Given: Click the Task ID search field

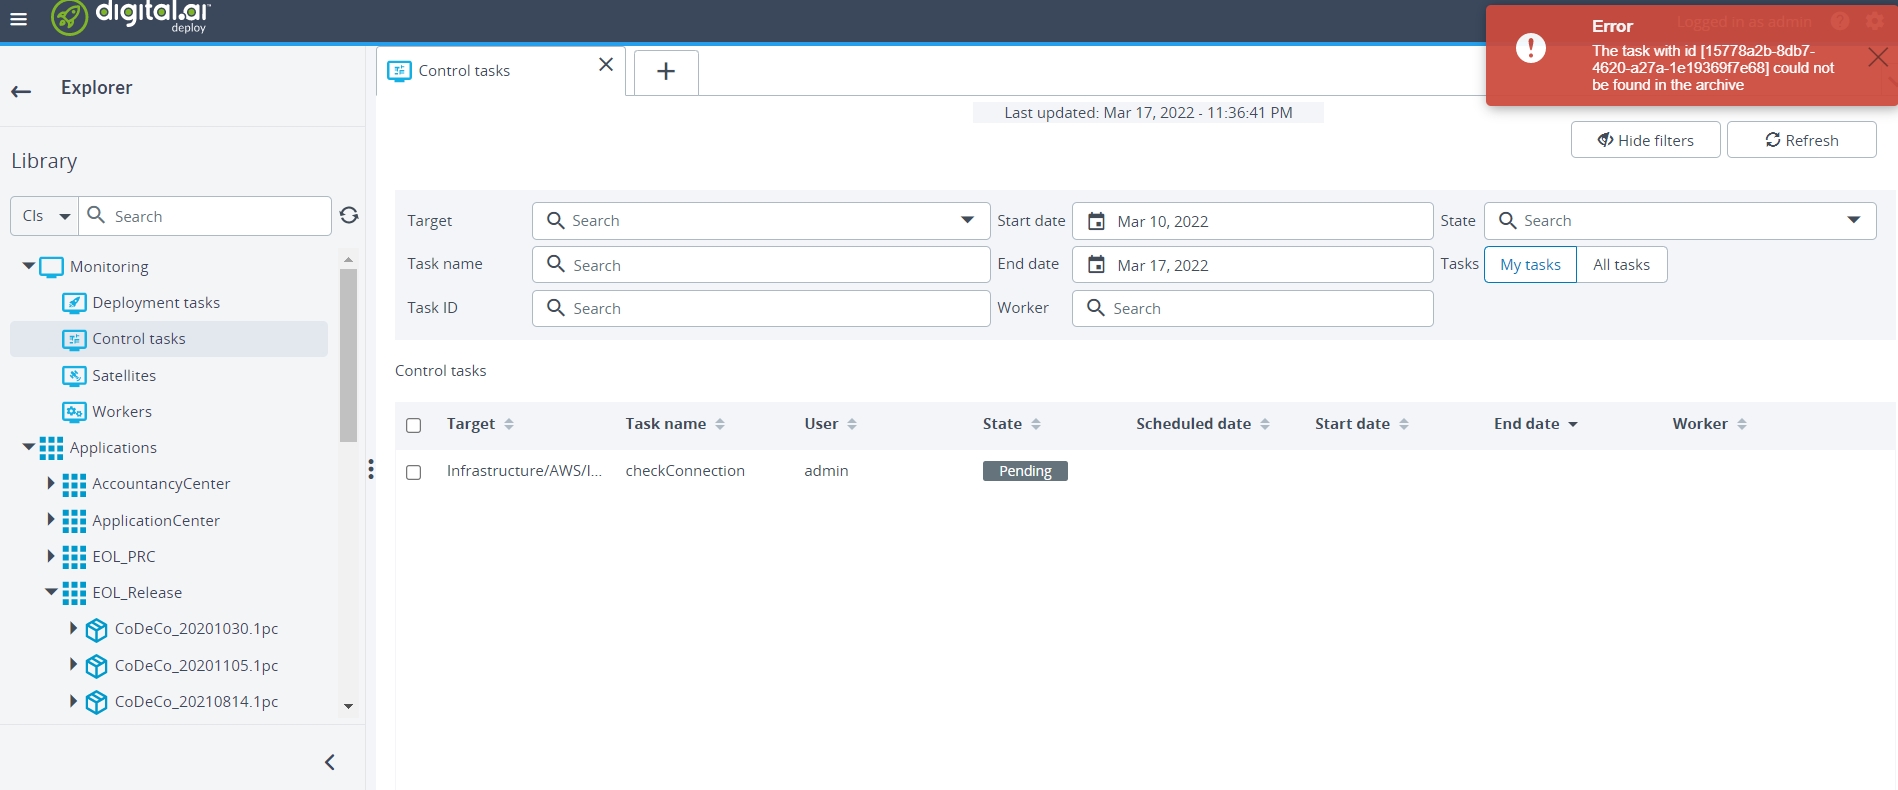Looking at the screenshot, I should click(761, 308).
